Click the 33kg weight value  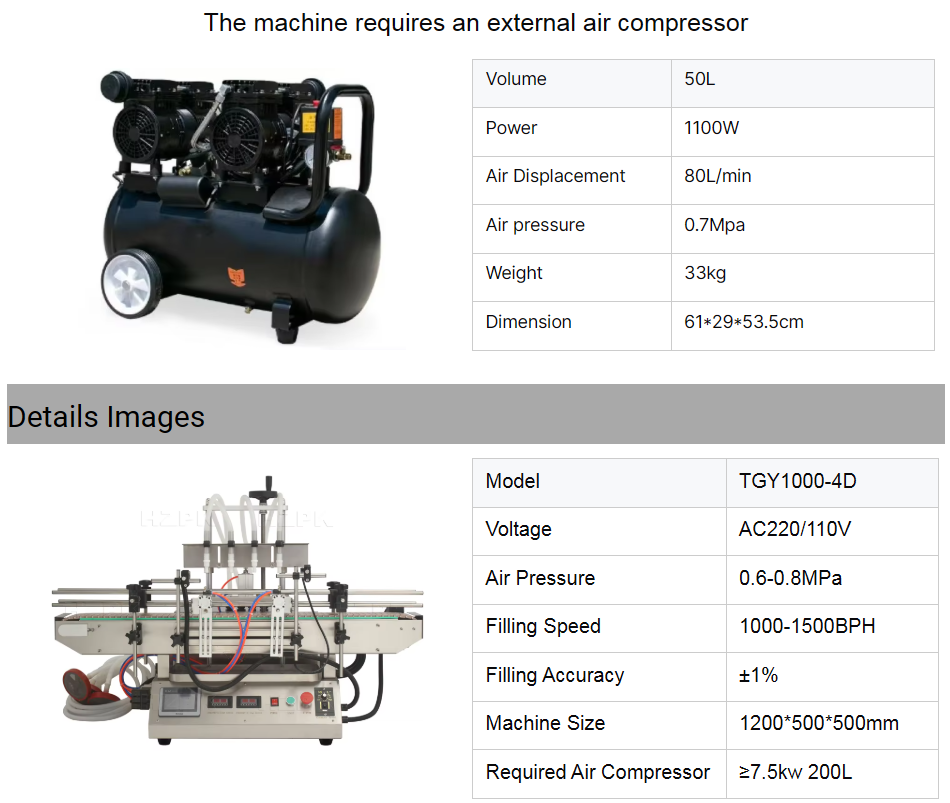coord(705,273)
